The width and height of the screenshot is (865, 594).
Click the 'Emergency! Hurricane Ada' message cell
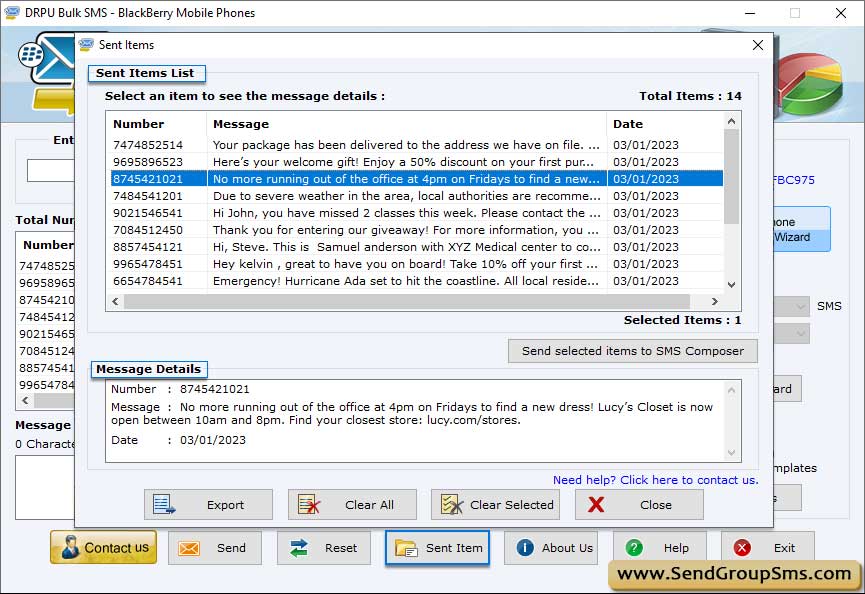click(406, 281)
